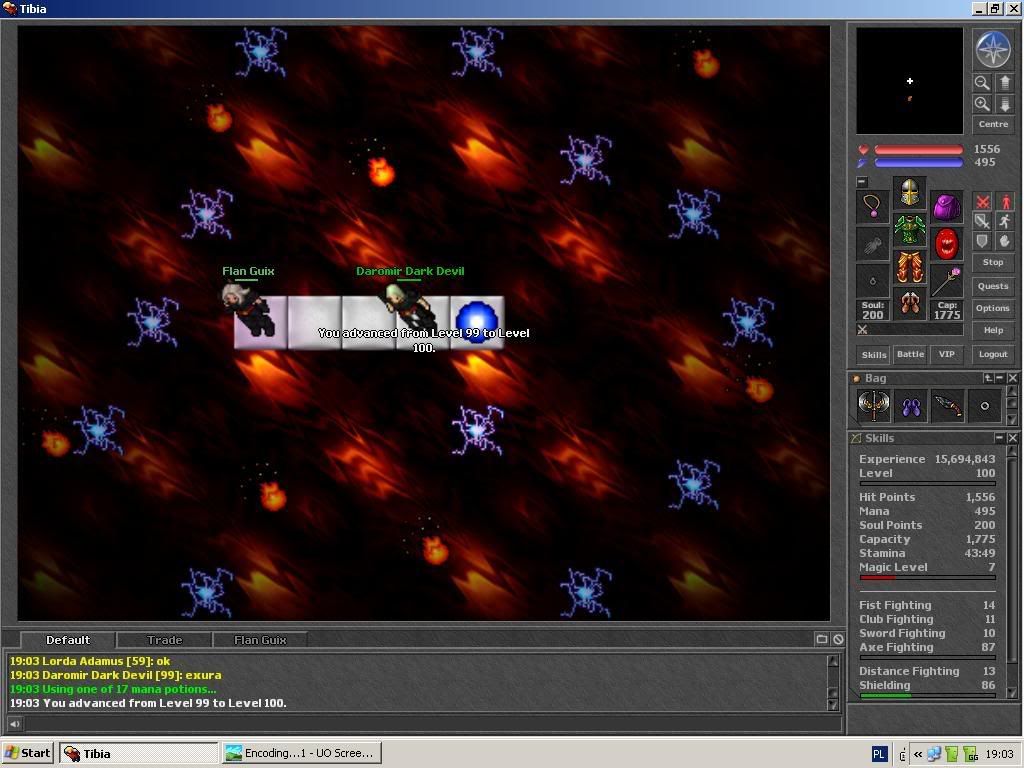Switch to Encoding UO Screen taskbar window
Image resolution: width=1024 pixels, height=768 pixels.
point(302,753)
